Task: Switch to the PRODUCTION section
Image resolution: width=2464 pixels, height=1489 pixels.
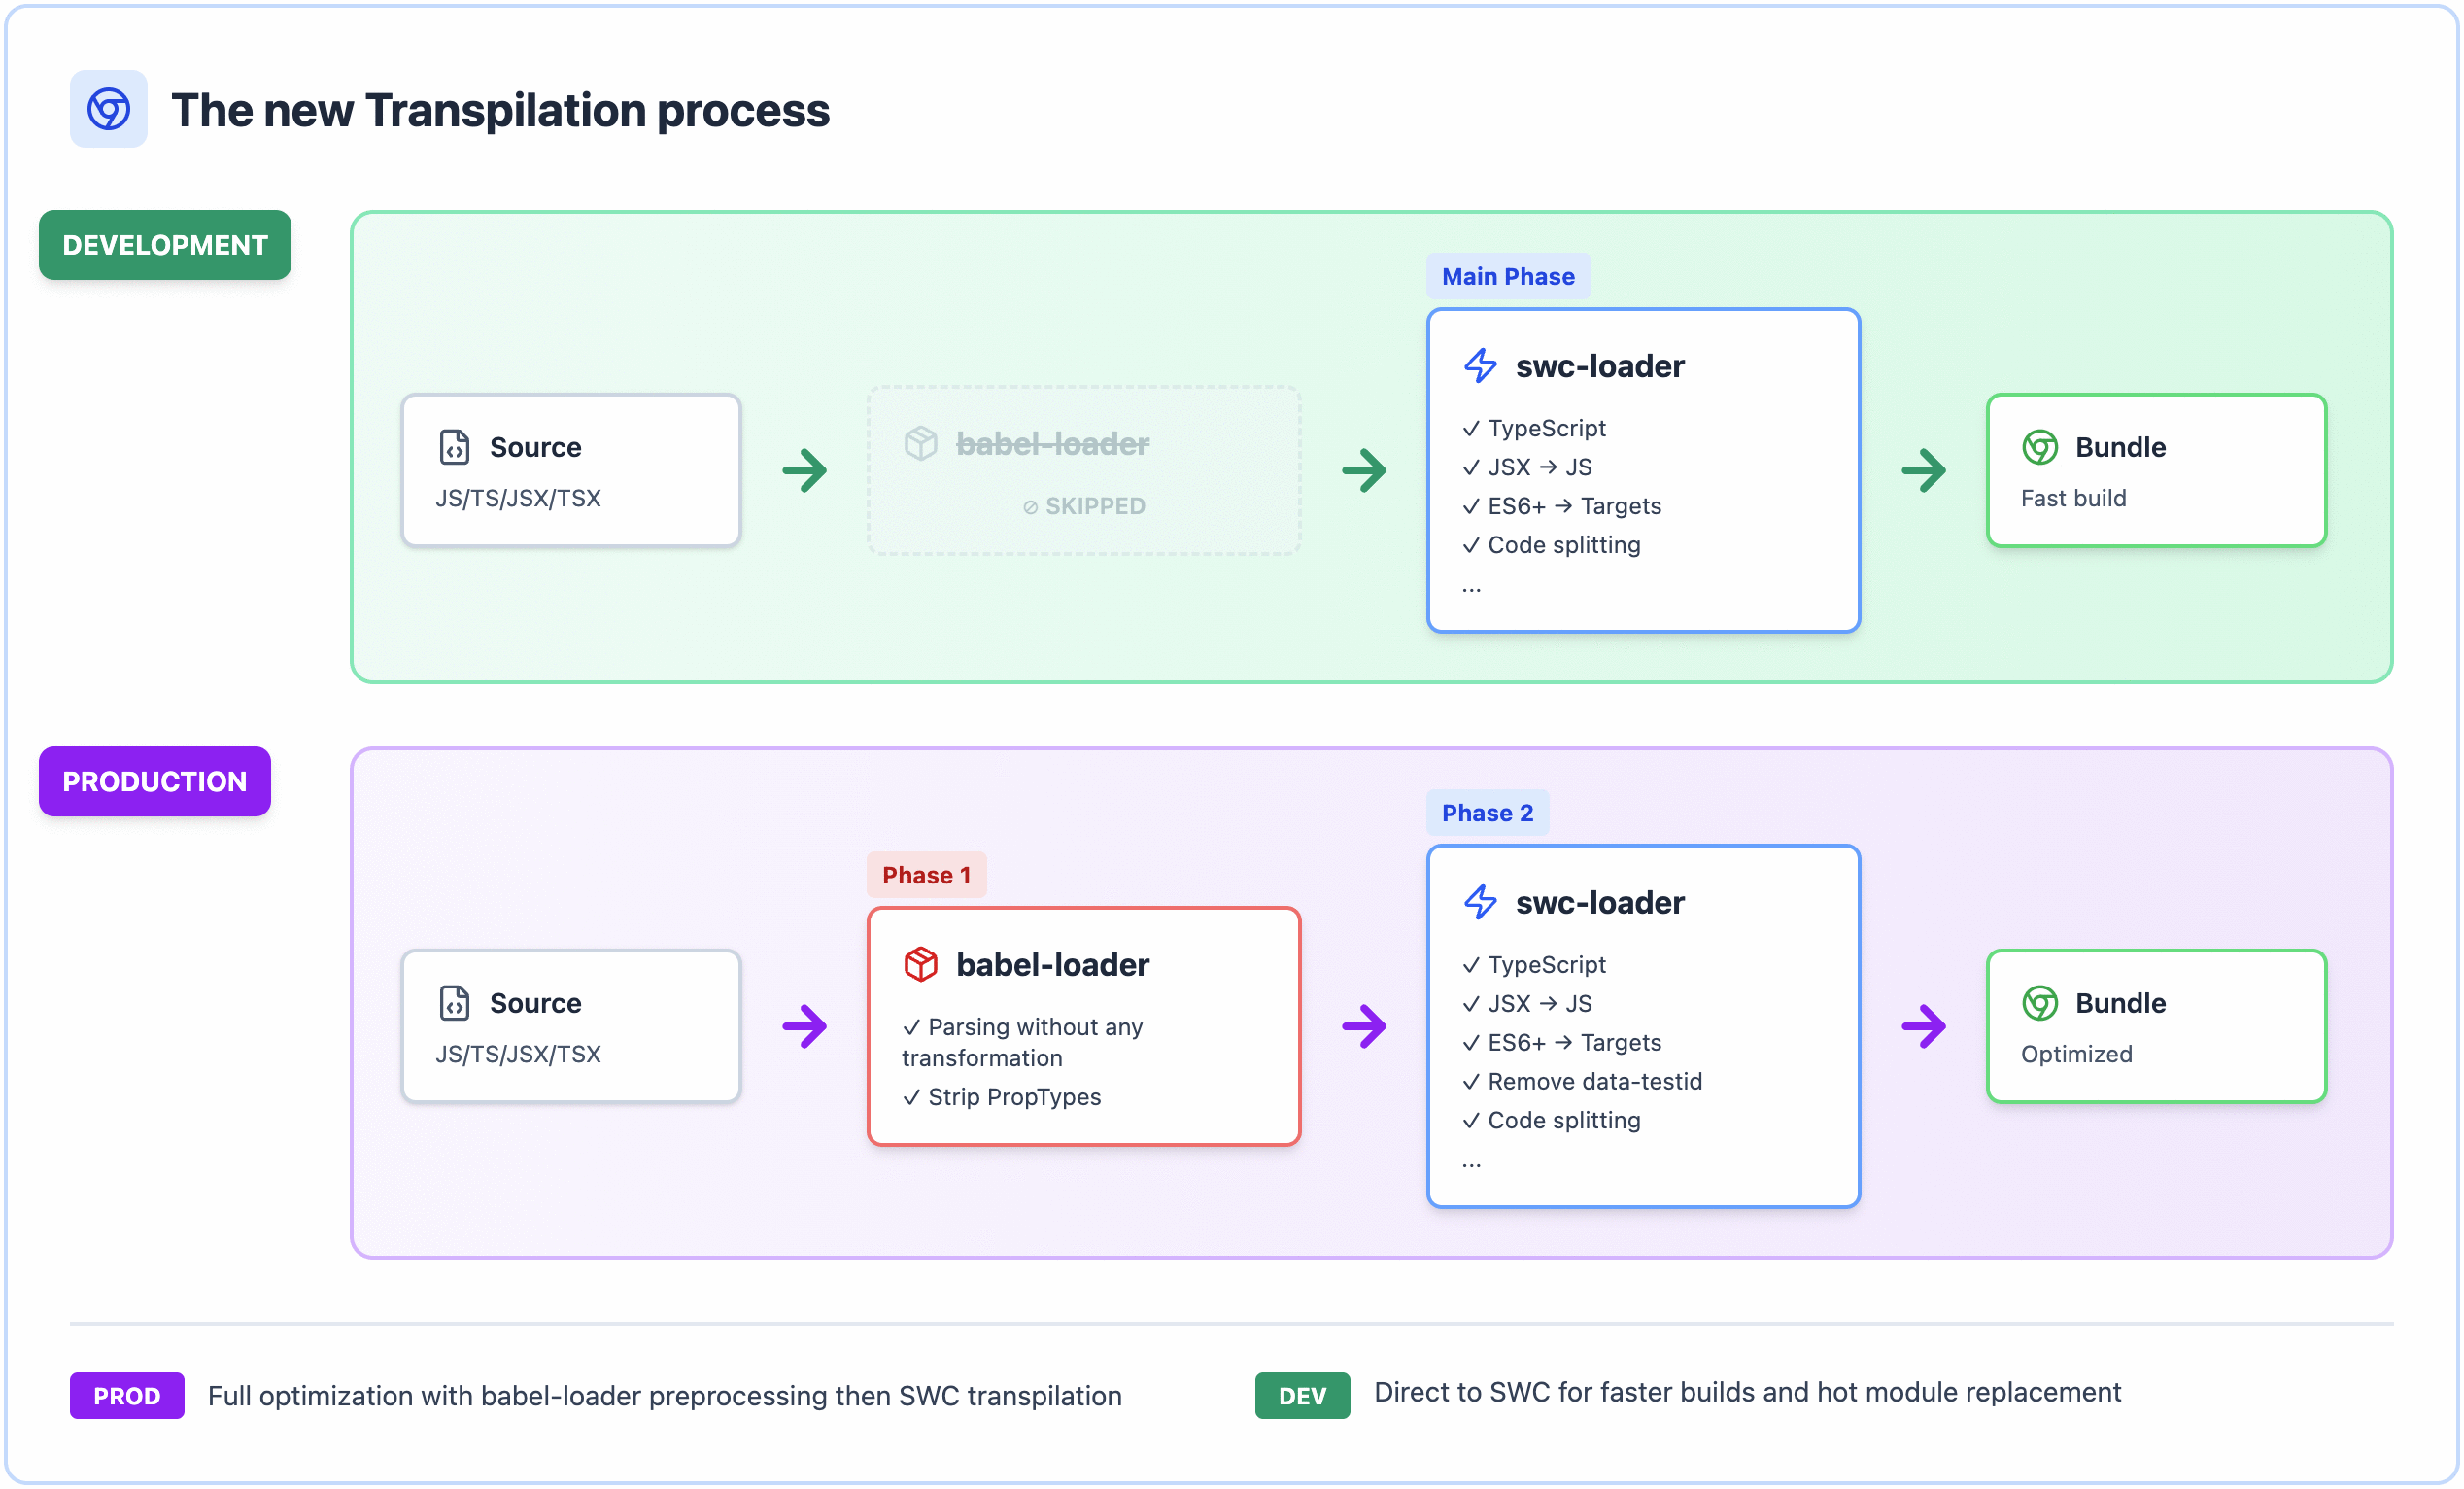Action: [x=154, y=781]
